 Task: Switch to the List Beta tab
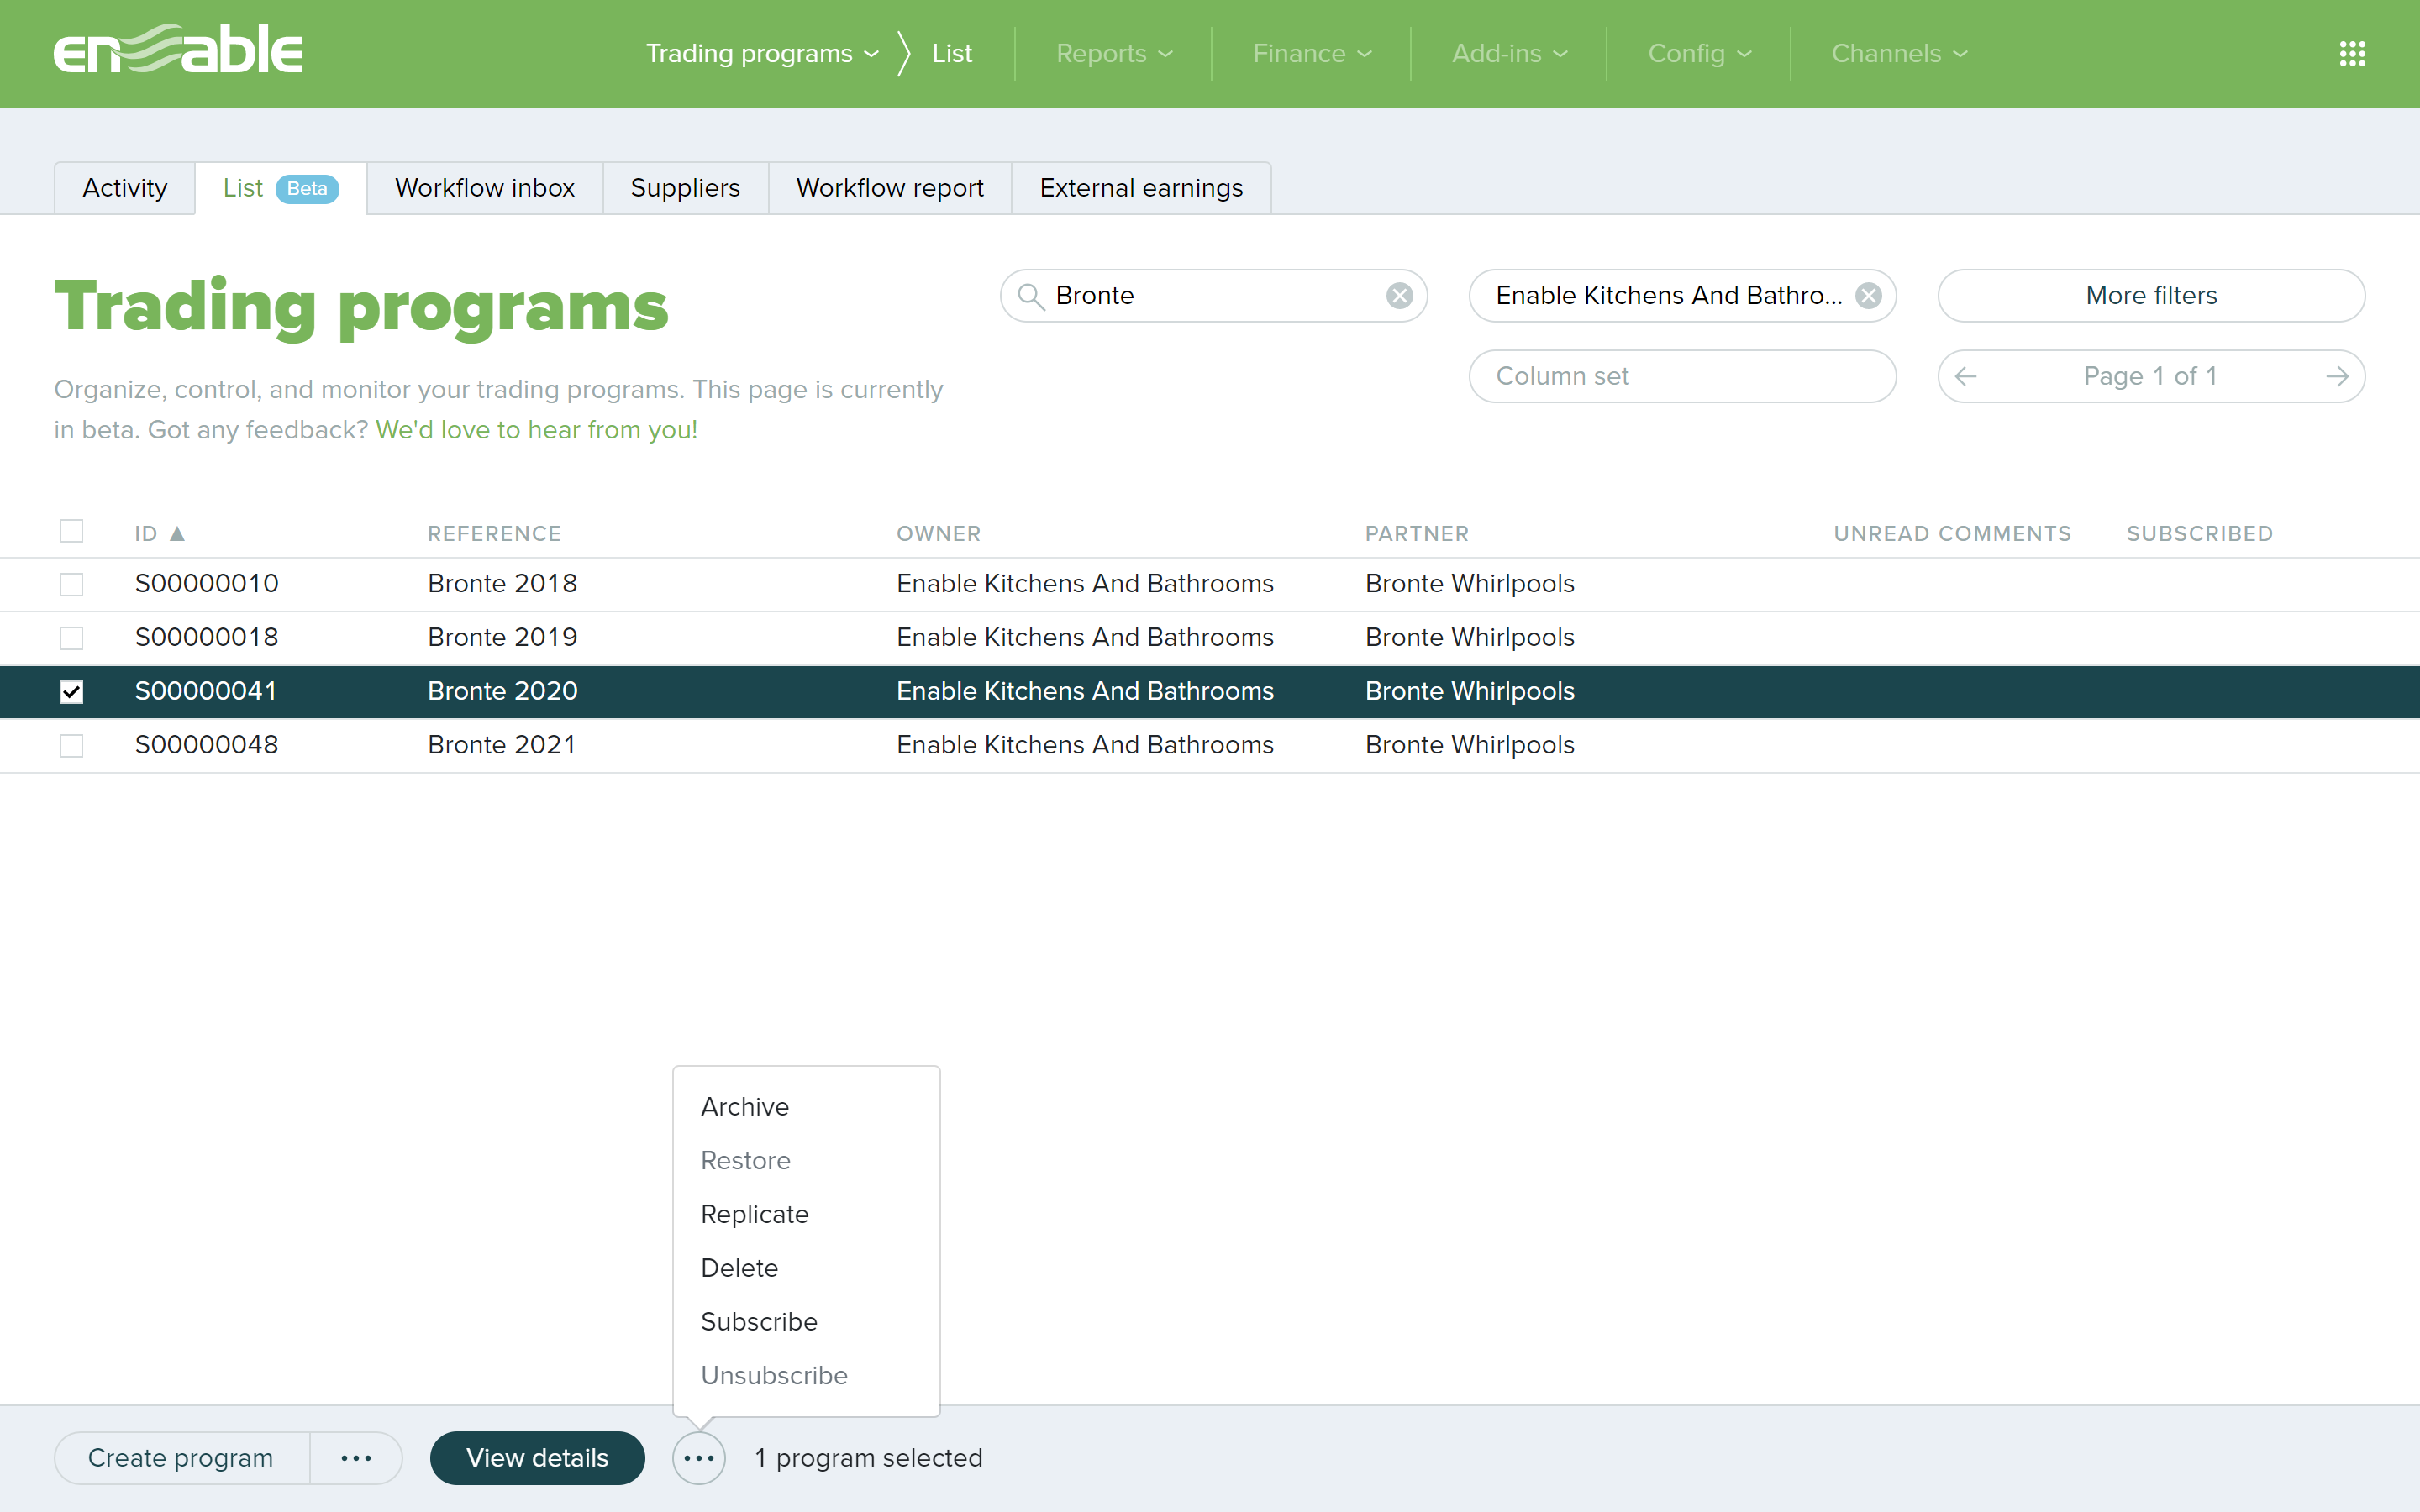coord(281,188)
